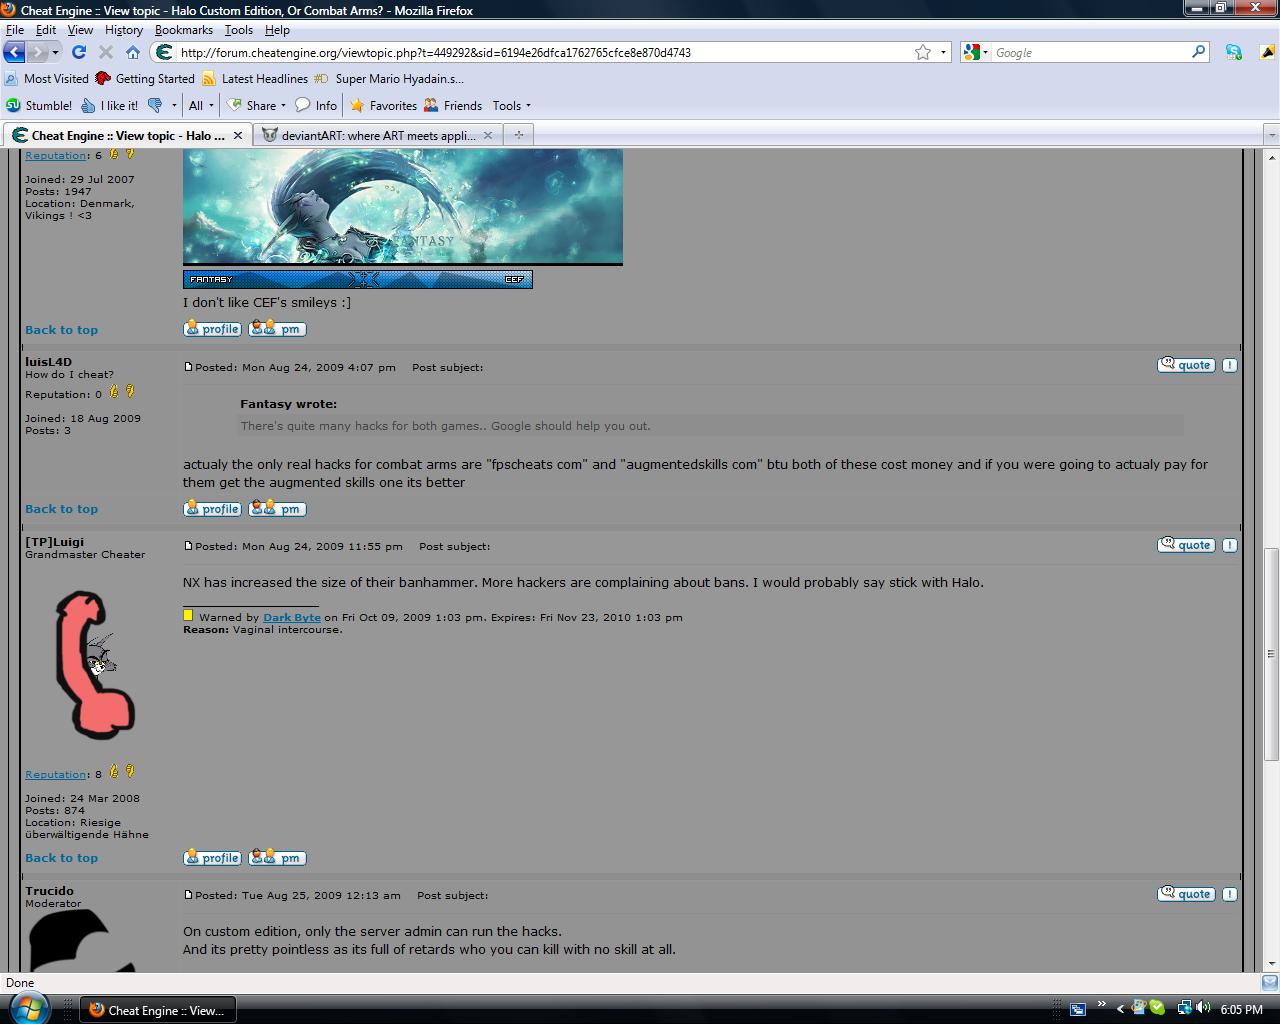The width and height of the screenshot is (1280, 1024).
Task: Open the Reputation link for [TP]Luigi
Action: [56, 774]
